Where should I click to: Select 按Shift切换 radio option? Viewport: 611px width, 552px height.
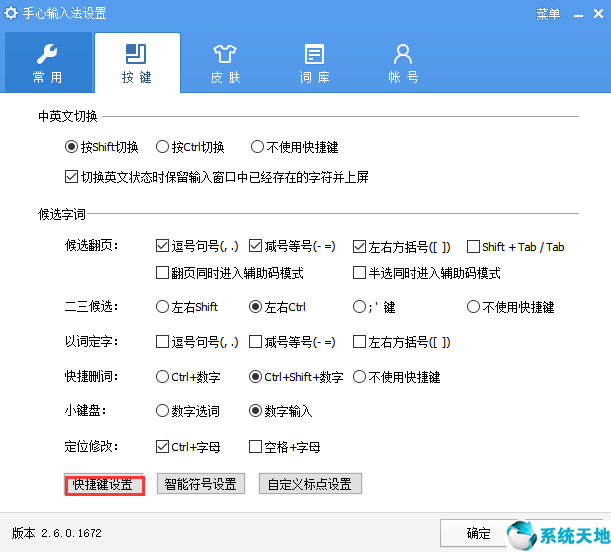coord(101,147)
